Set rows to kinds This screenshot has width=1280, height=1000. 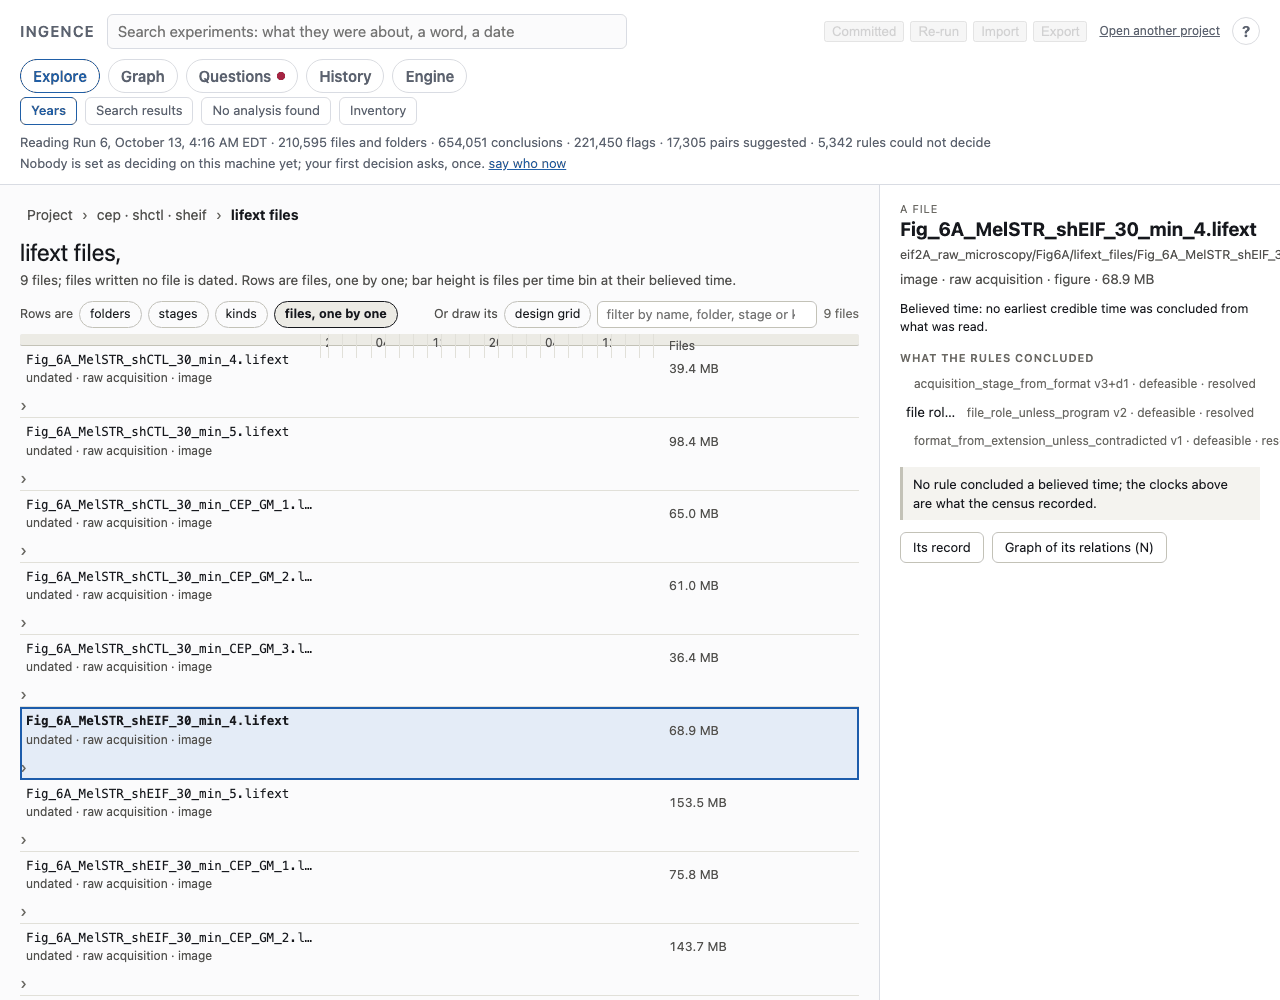(241, 314)
